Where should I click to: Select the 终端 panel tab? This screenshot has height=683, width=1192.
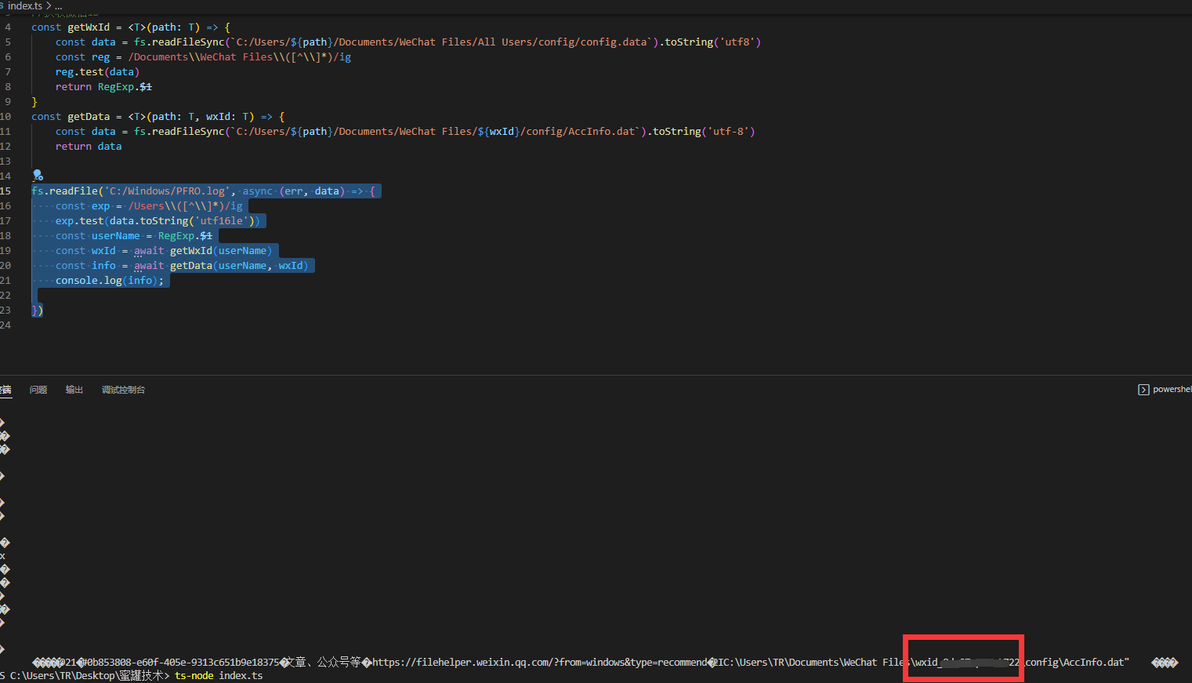click(x=5, y=389)
